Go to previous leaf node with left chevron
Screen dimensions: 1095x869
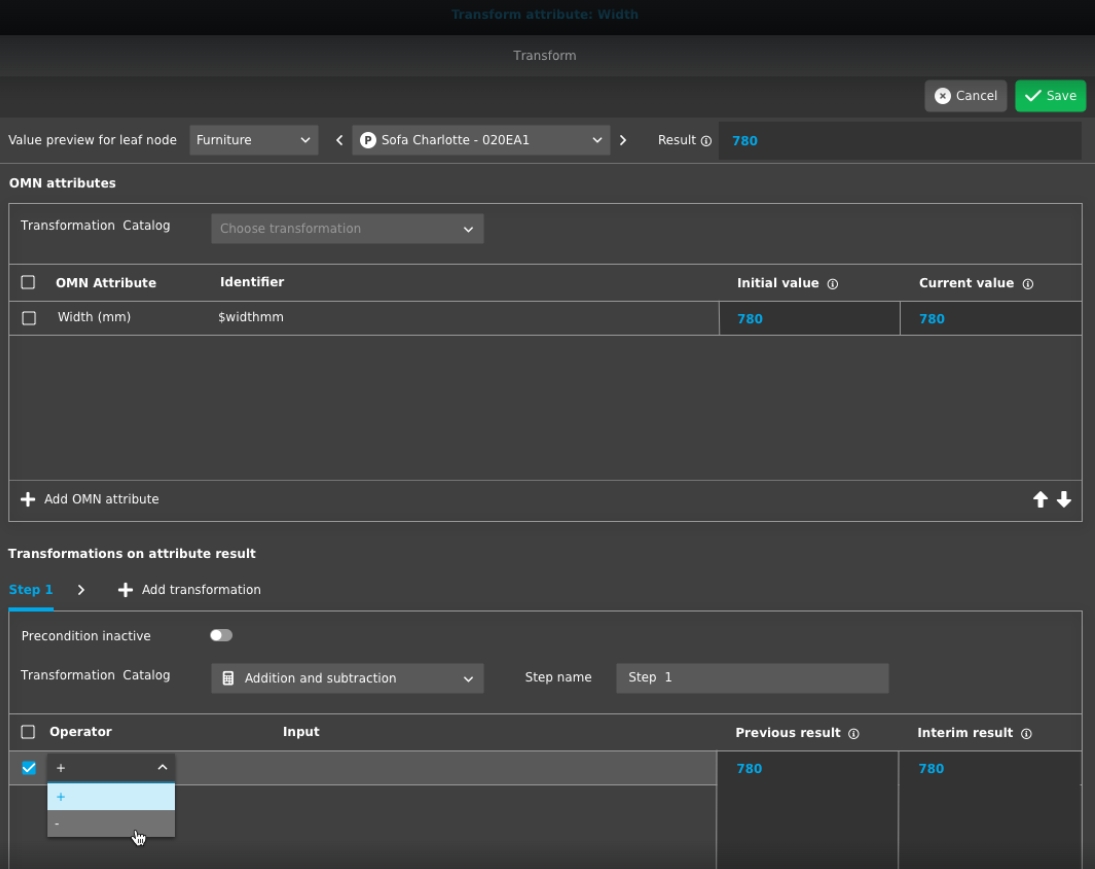338,140
